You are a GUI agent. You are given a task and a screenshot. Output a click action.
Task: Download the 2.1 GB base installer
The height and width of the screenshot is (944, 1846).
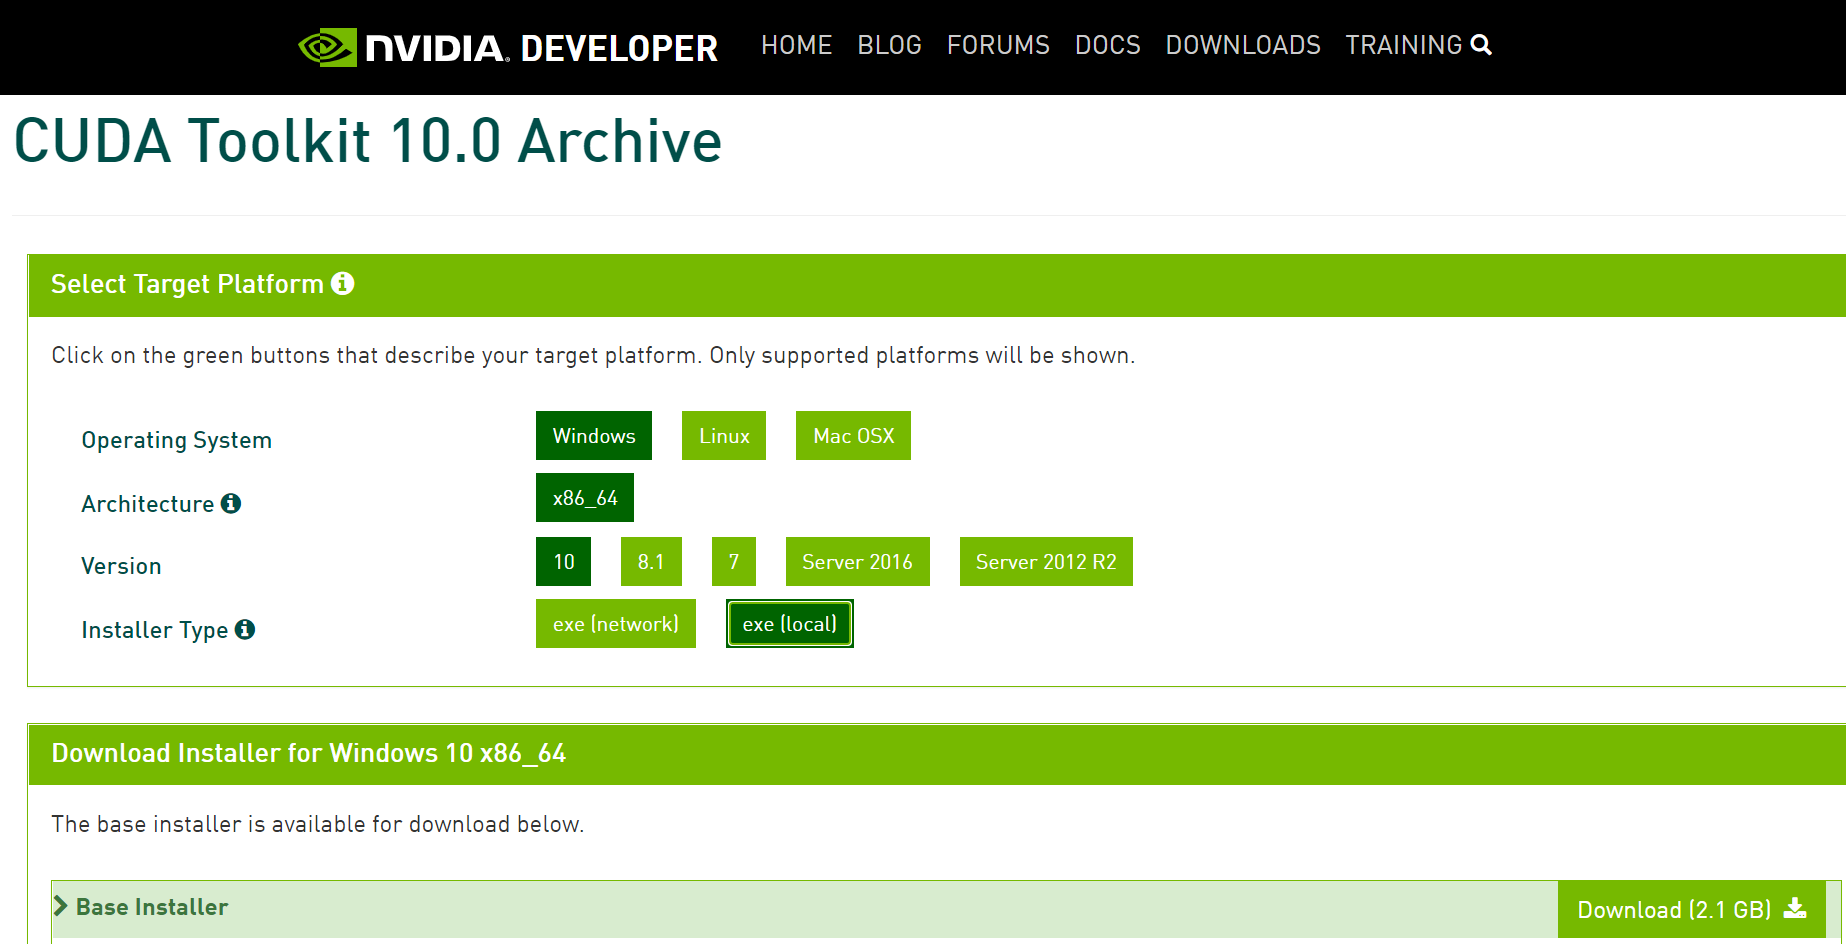pyautogui.click(x=1692, y=909)
